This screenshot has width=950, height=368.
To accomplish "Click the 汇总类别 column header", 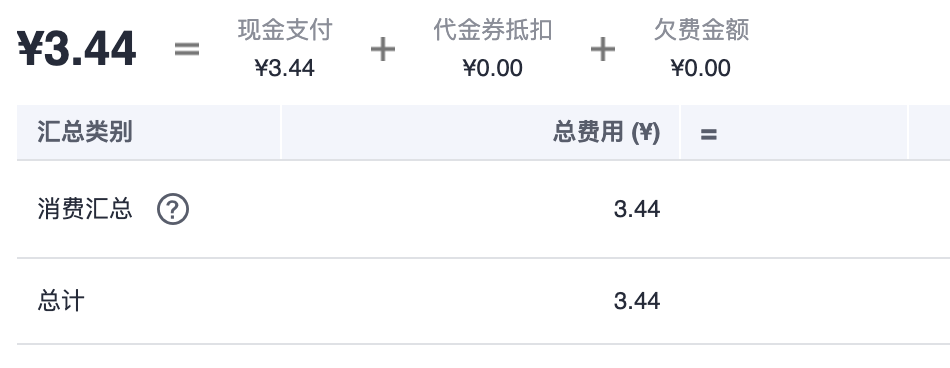I will [x=85, y=132].
